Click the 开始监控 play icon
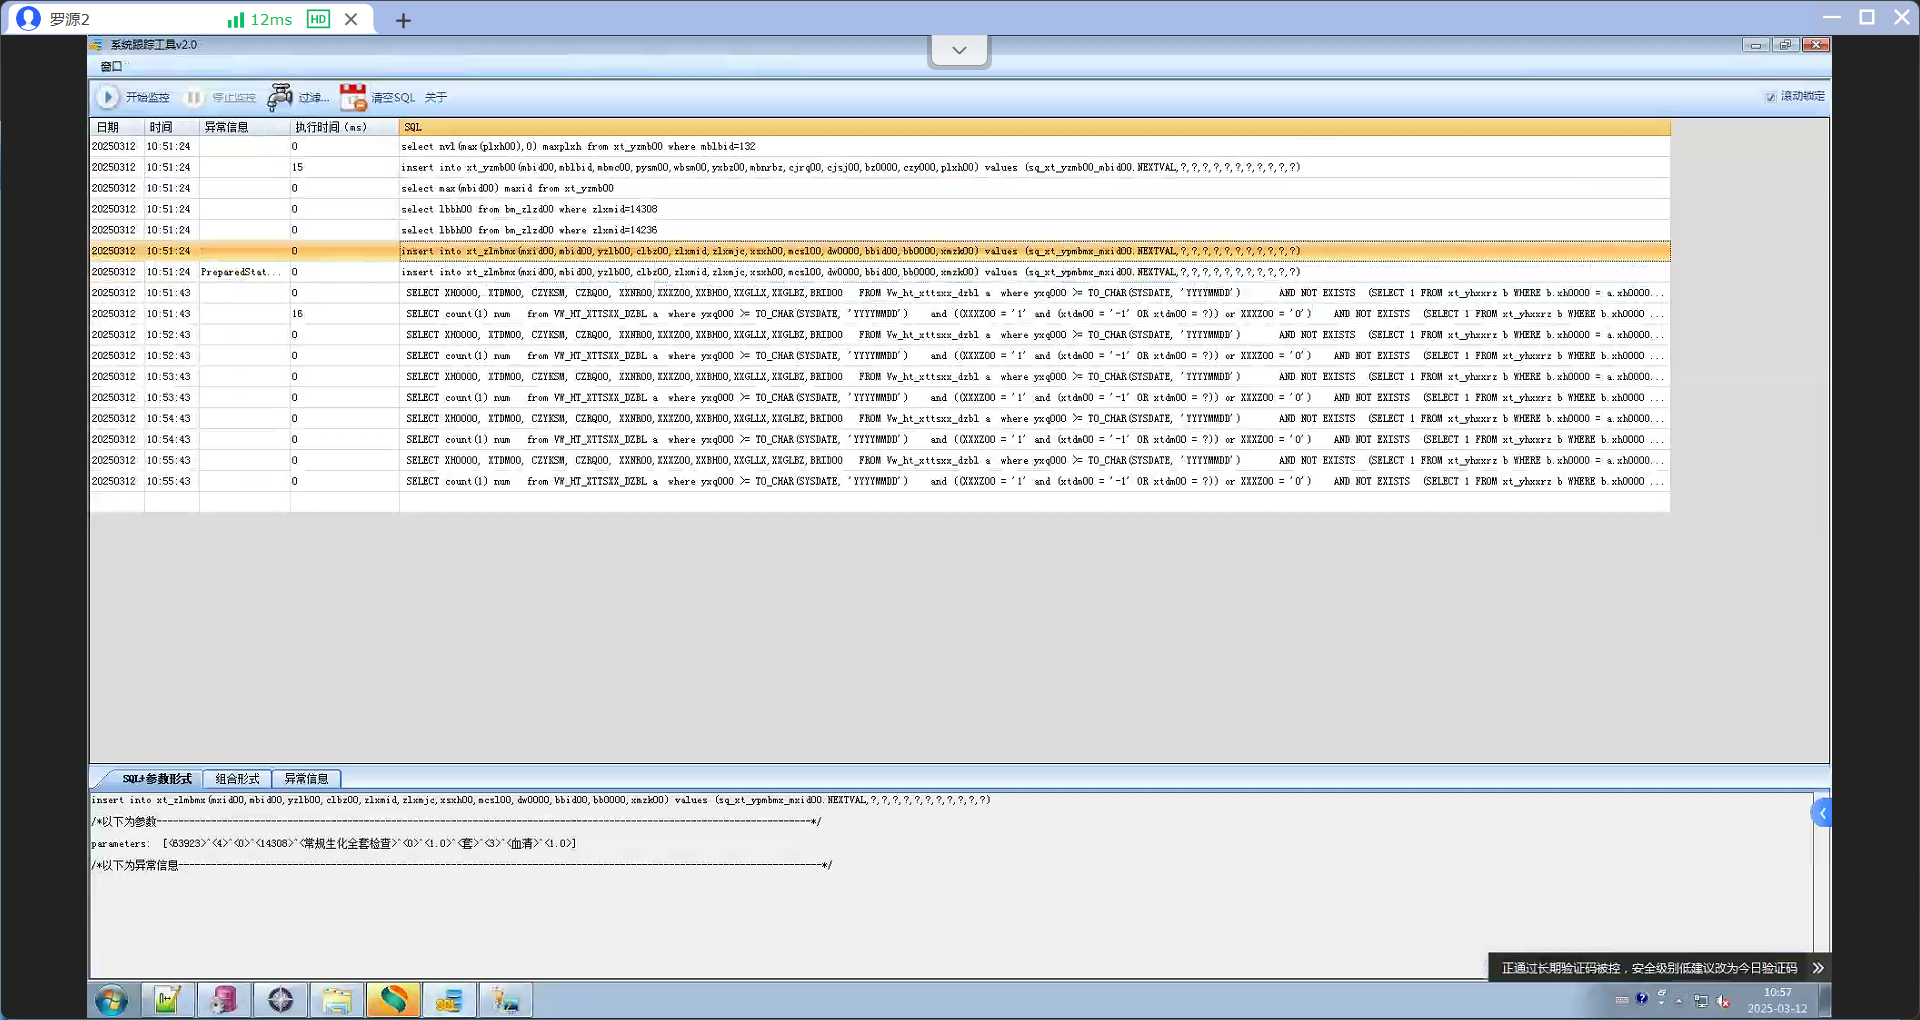Image resolution: width=1920 pixels, height=1020 pixels. [x=107, y=97]
